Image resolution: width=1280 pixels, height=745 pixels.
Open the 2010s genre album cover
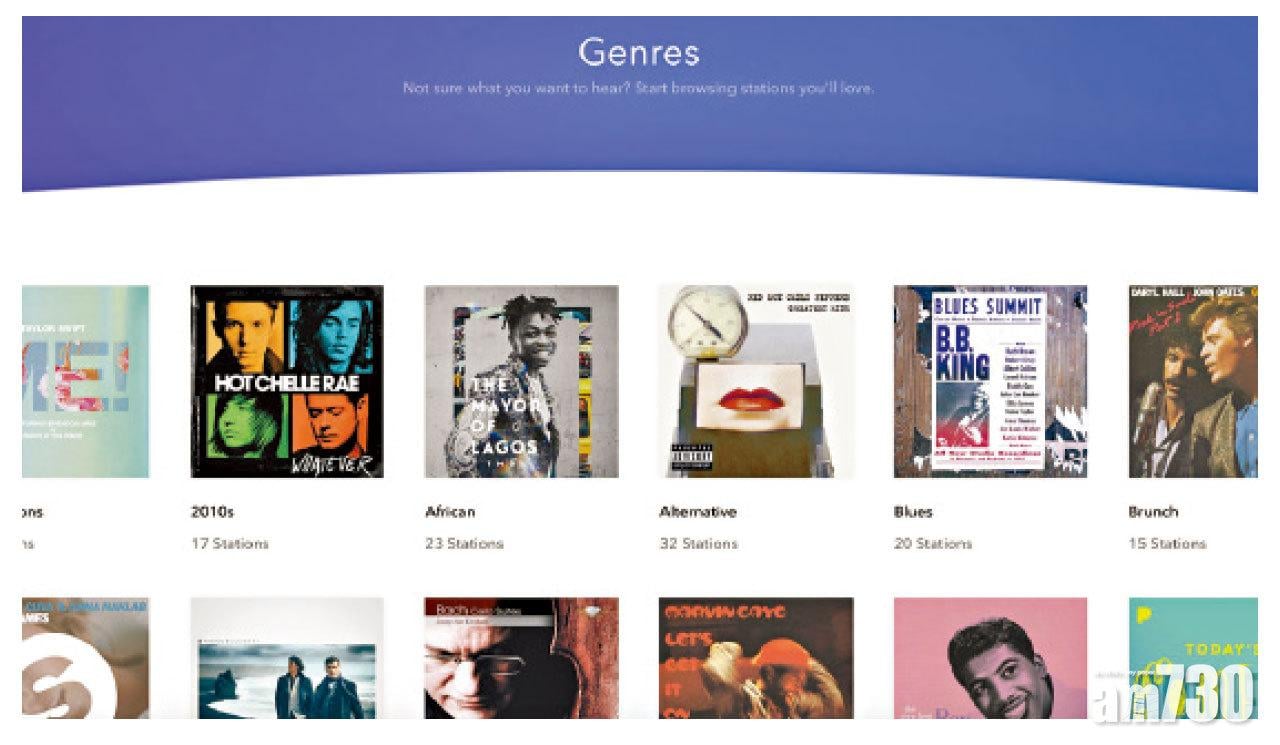[287, 382]
